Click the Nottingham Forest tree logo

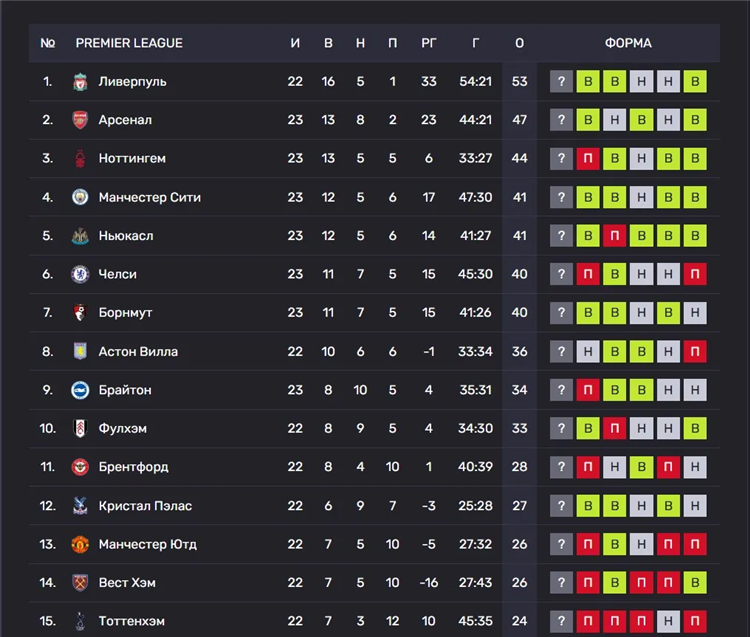80,158
